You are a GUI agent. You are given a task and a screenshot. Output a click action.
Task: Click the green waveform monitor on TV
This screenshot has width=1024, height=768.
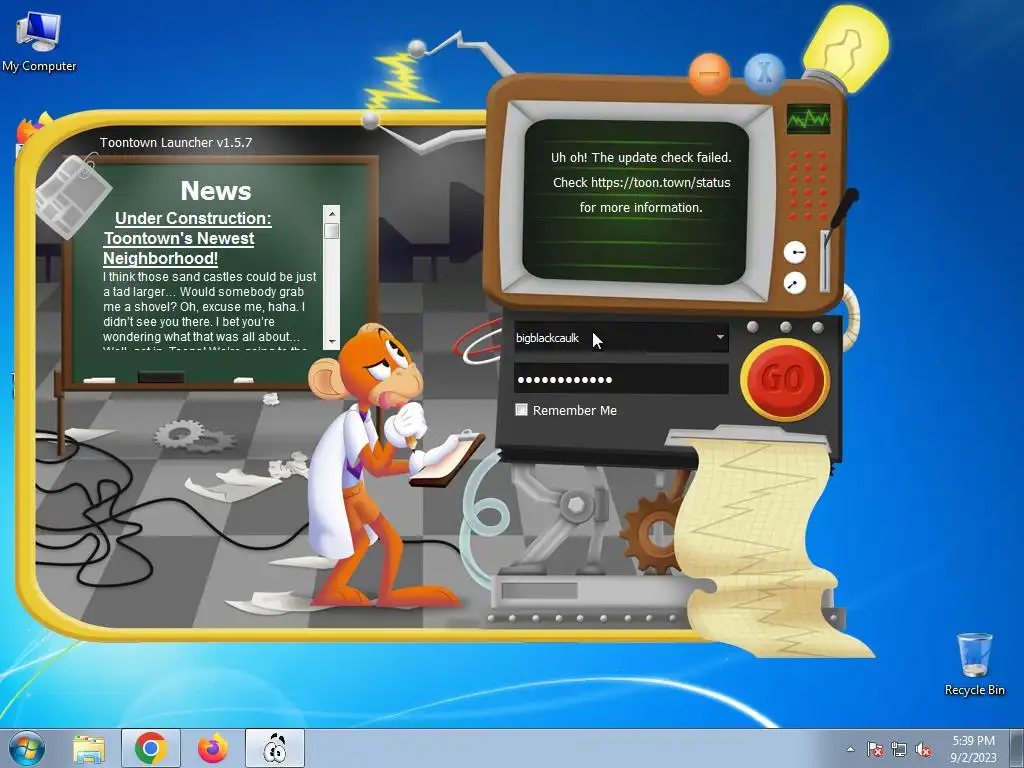[808, 119]
